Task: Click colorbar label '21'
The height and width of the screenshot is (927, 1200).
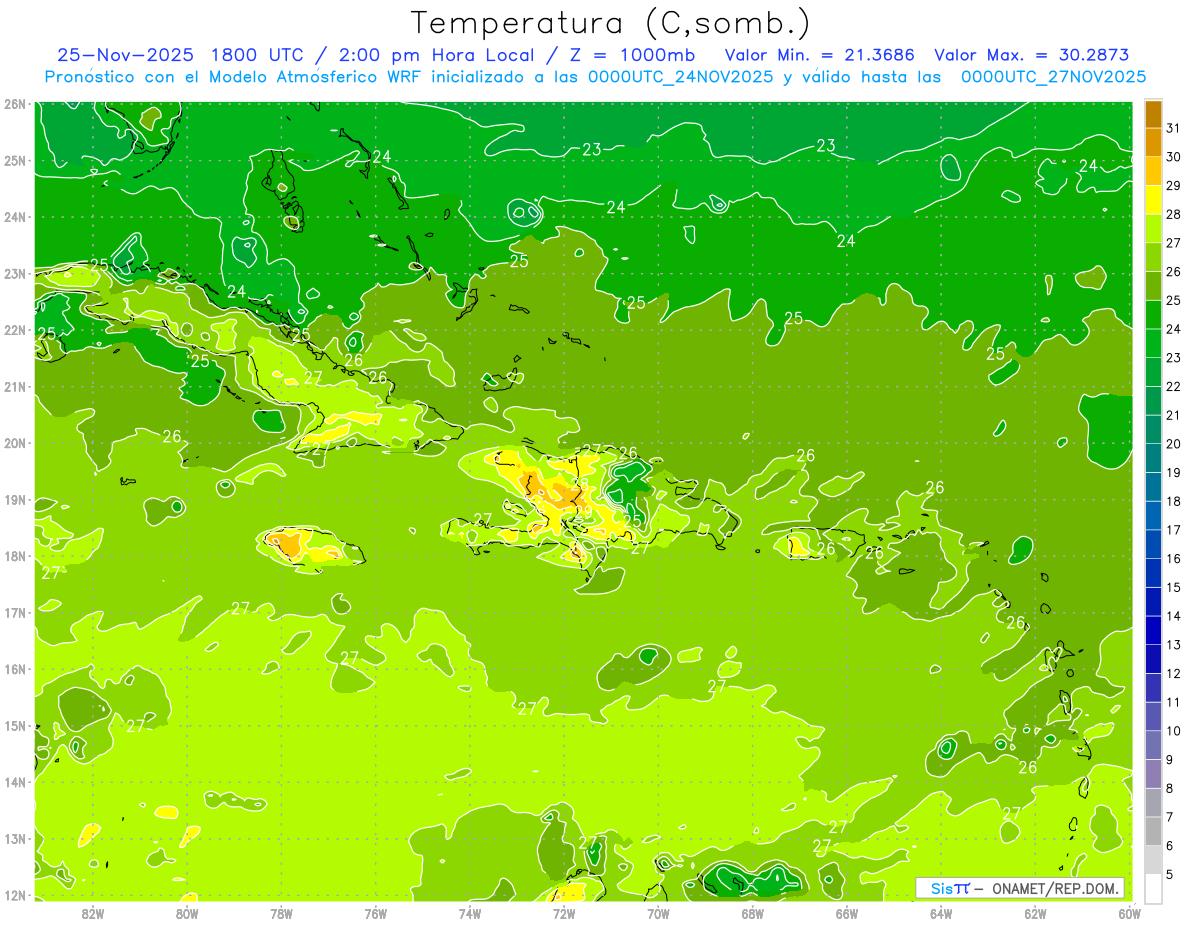Action: pyautogui.click(x=1173, y=415)
